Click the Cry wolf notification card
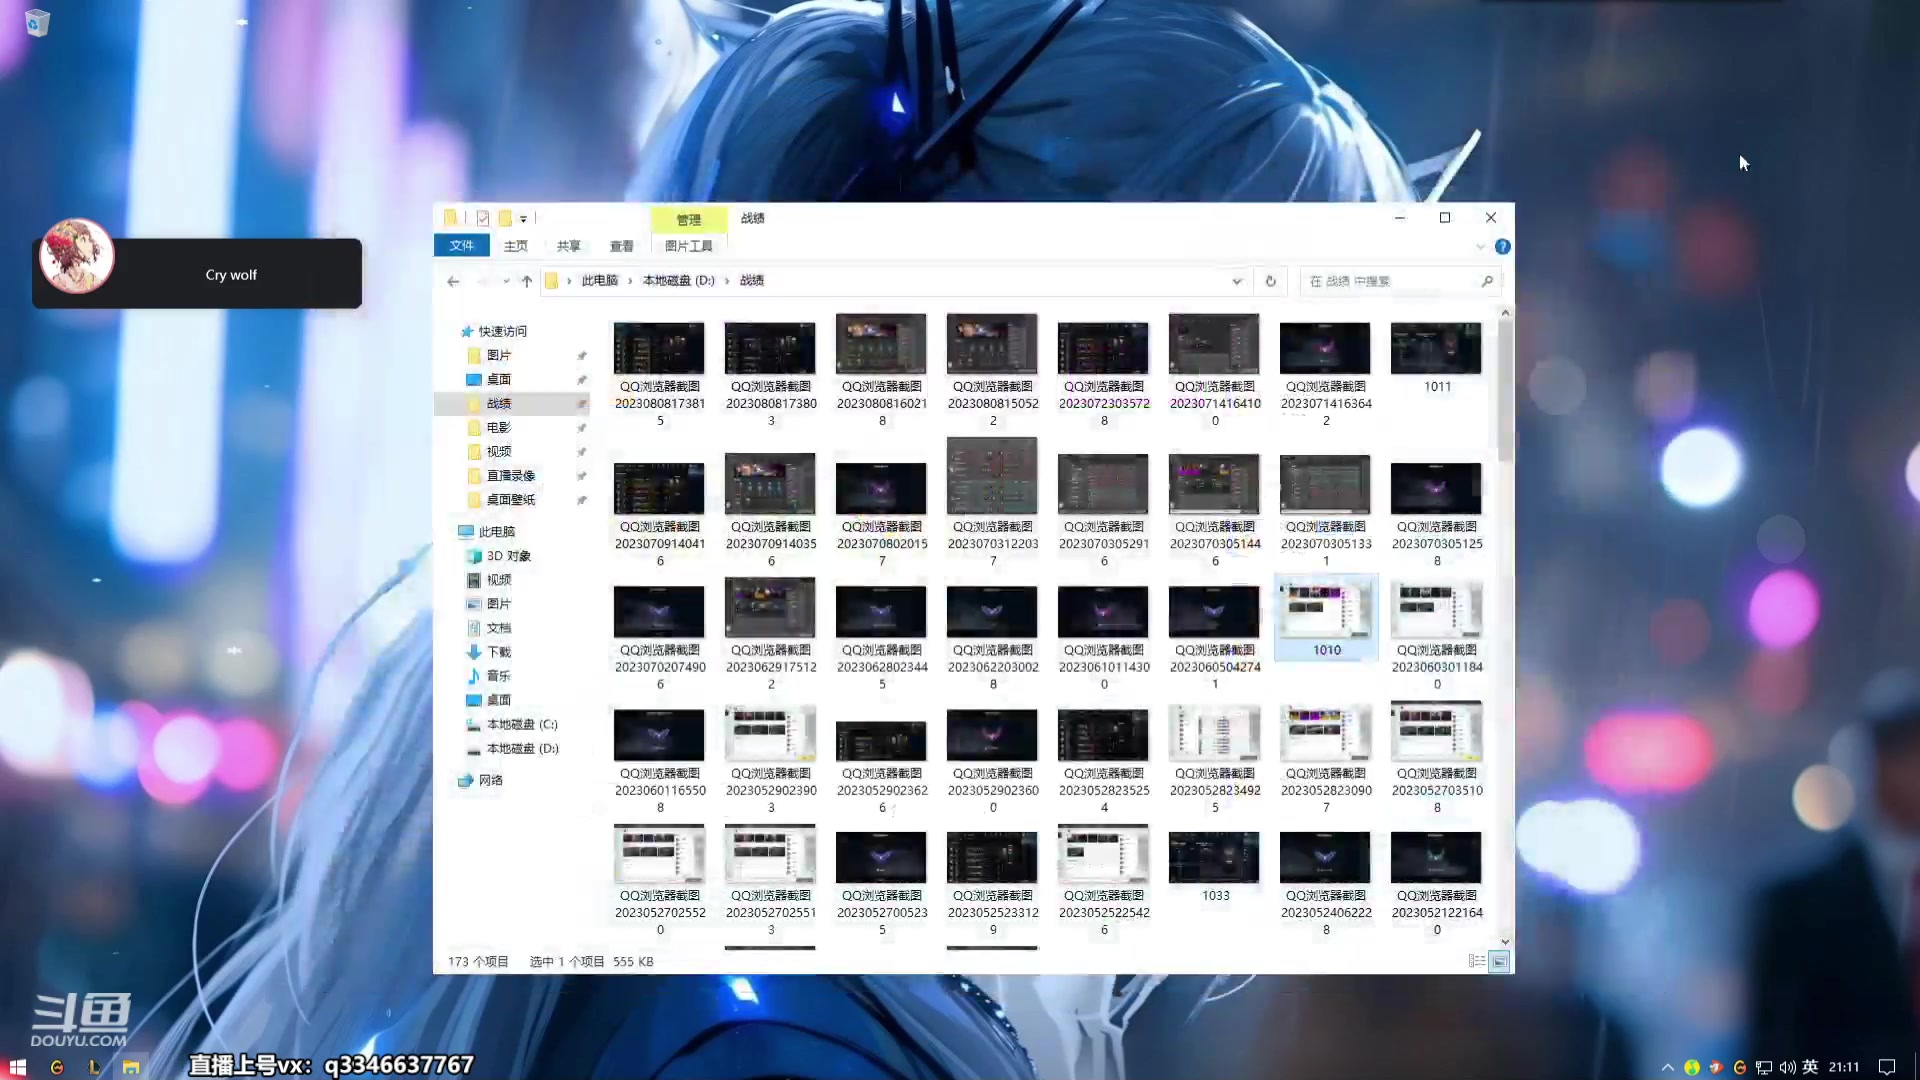This screenshot has width=1920, height=1080. pyautogui.click(x=197, y=273)
